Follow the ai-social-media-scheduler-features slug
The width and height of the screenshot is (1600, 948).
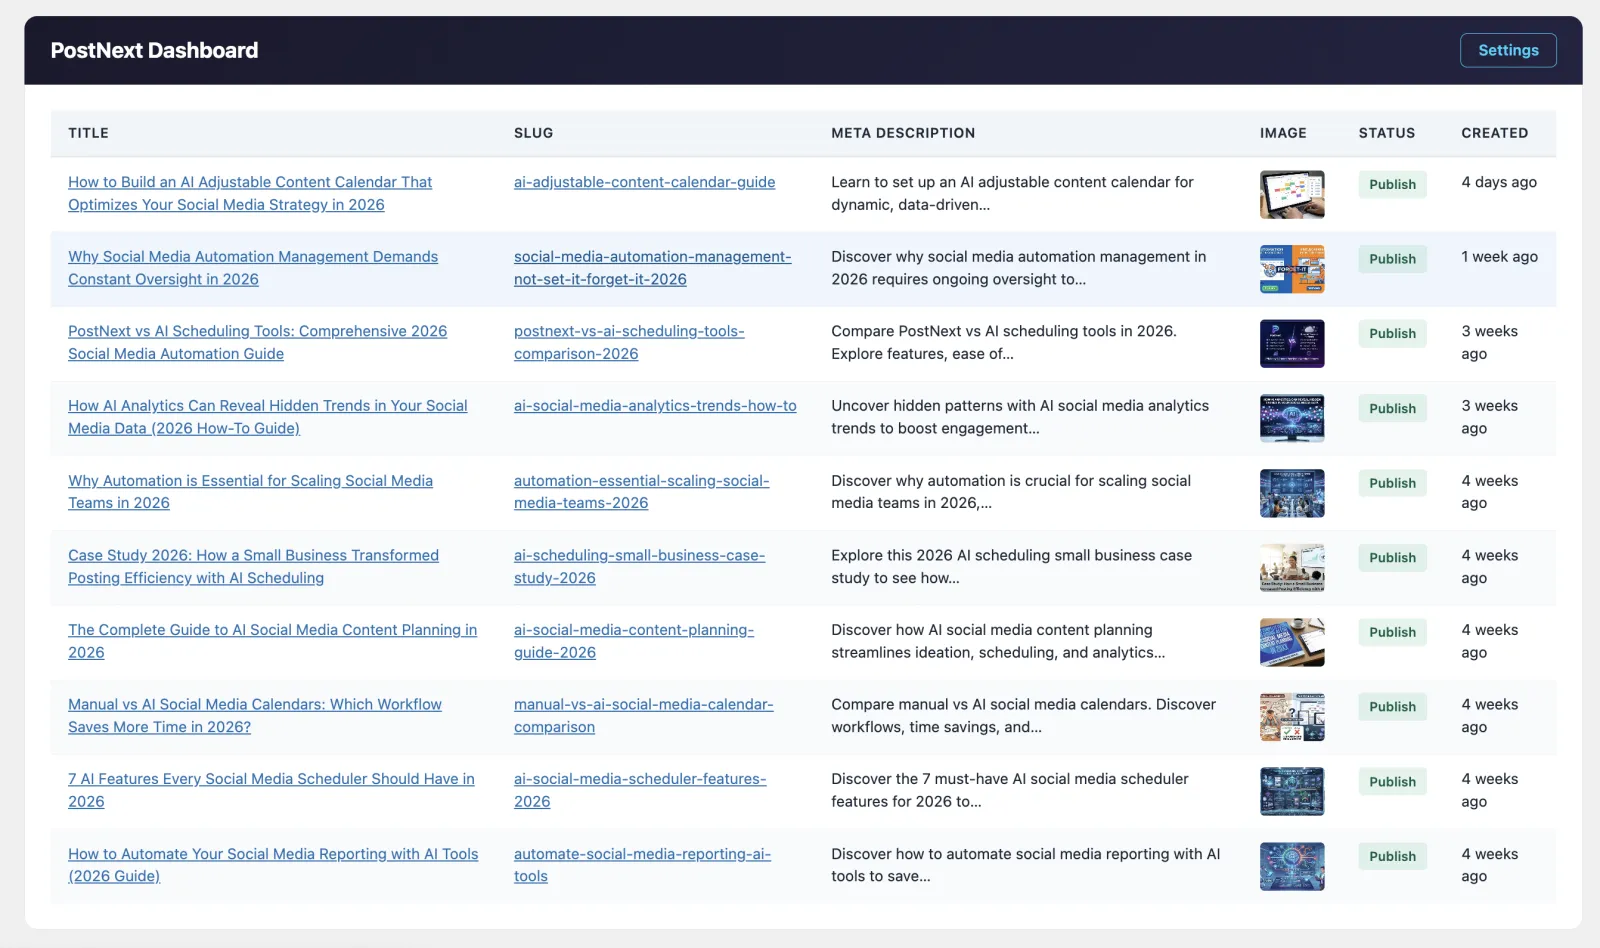[x=640, y=790]
